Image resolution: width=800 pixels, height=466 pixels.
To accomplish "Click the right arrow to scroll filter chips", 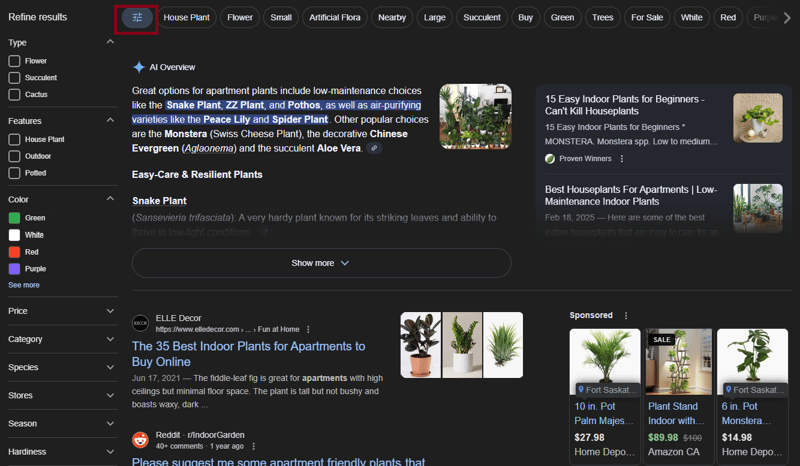I will (787, 18).
